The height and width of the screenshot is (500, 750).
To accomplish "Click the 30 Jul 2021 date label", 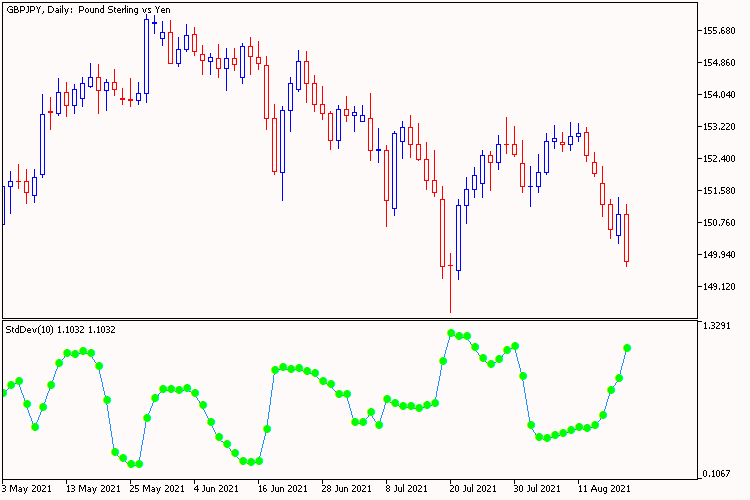I will [537, 489].
